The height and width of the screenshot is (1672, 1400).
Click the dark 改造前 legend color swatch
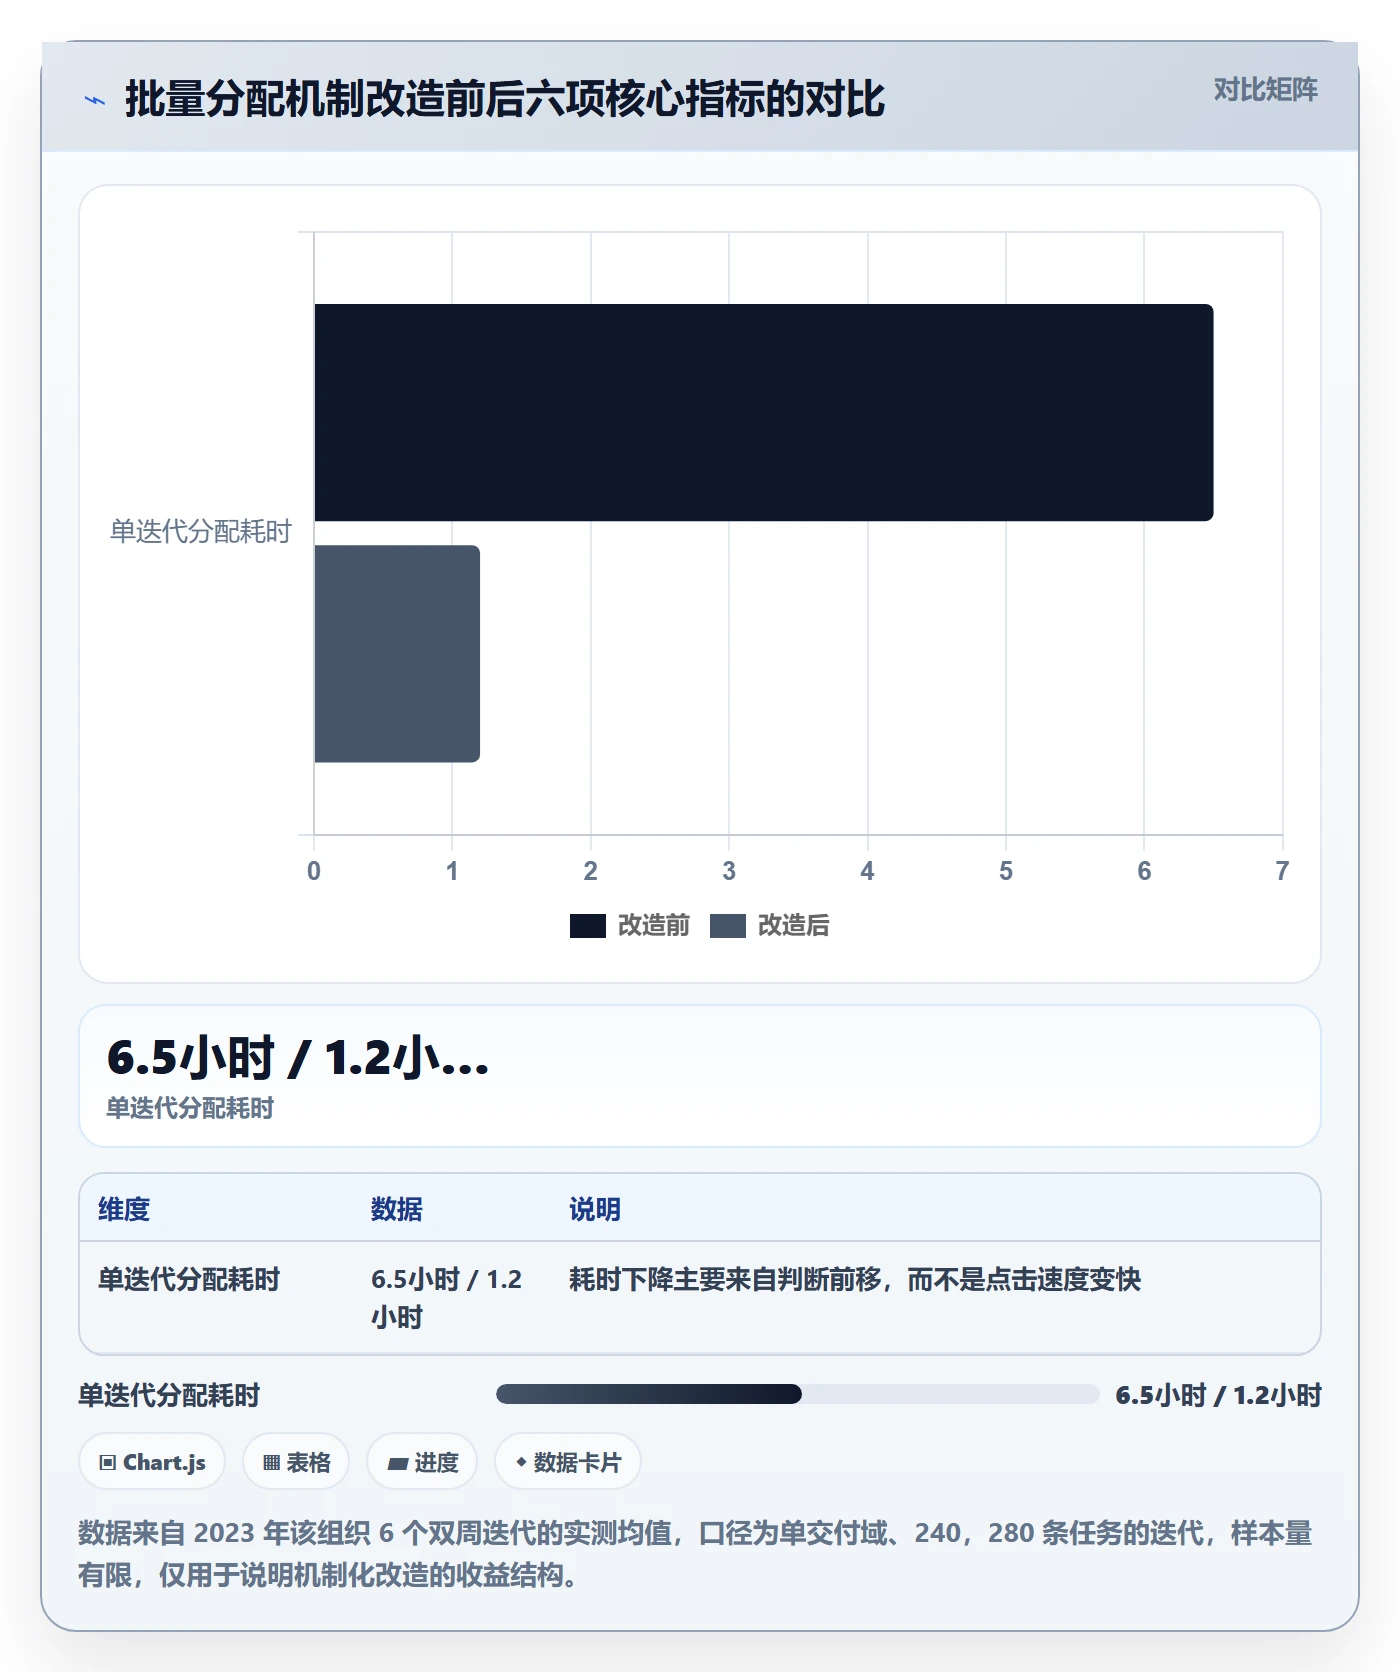(588, 926)
